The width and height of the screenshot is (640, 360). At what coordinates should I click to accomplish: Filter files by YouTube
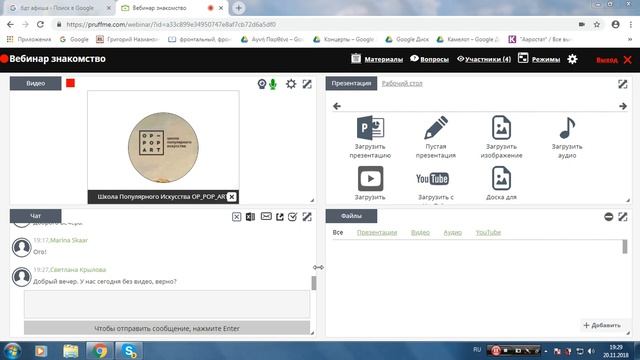[488, 232]
